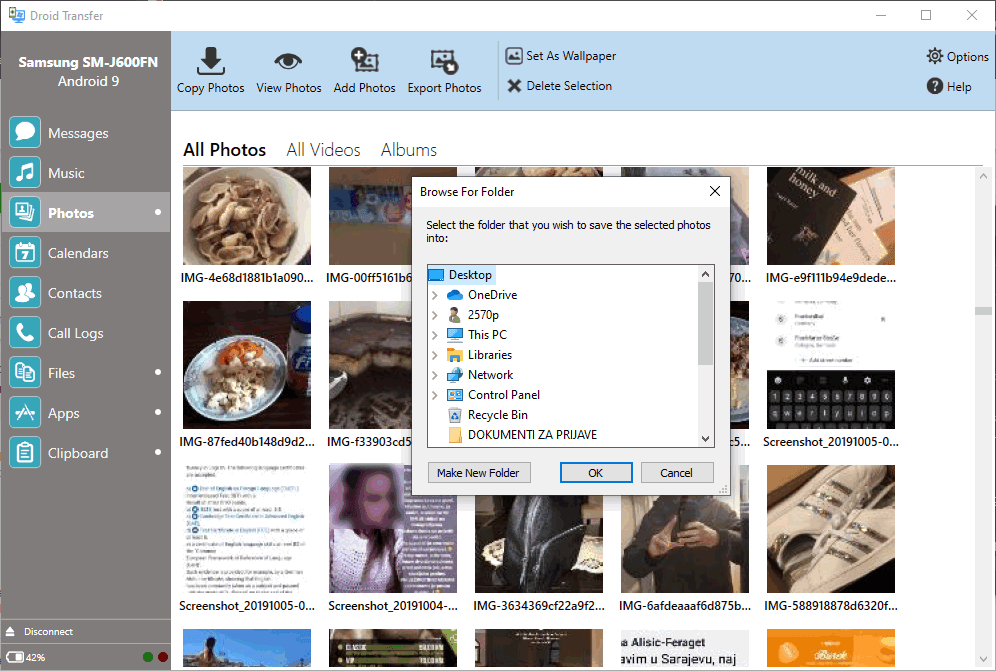Screen dimensions: 996x671
Task: Click the Files icon in sidebar
Action: (x=25, y=372)
